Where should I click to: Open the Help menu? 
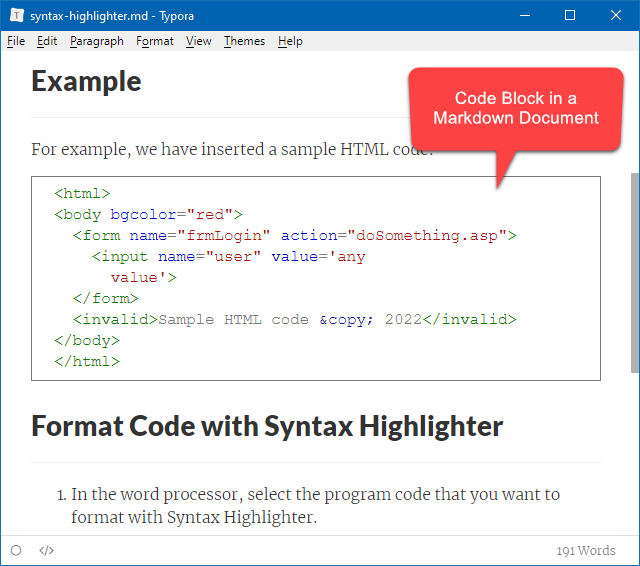(x=290, y=41)
